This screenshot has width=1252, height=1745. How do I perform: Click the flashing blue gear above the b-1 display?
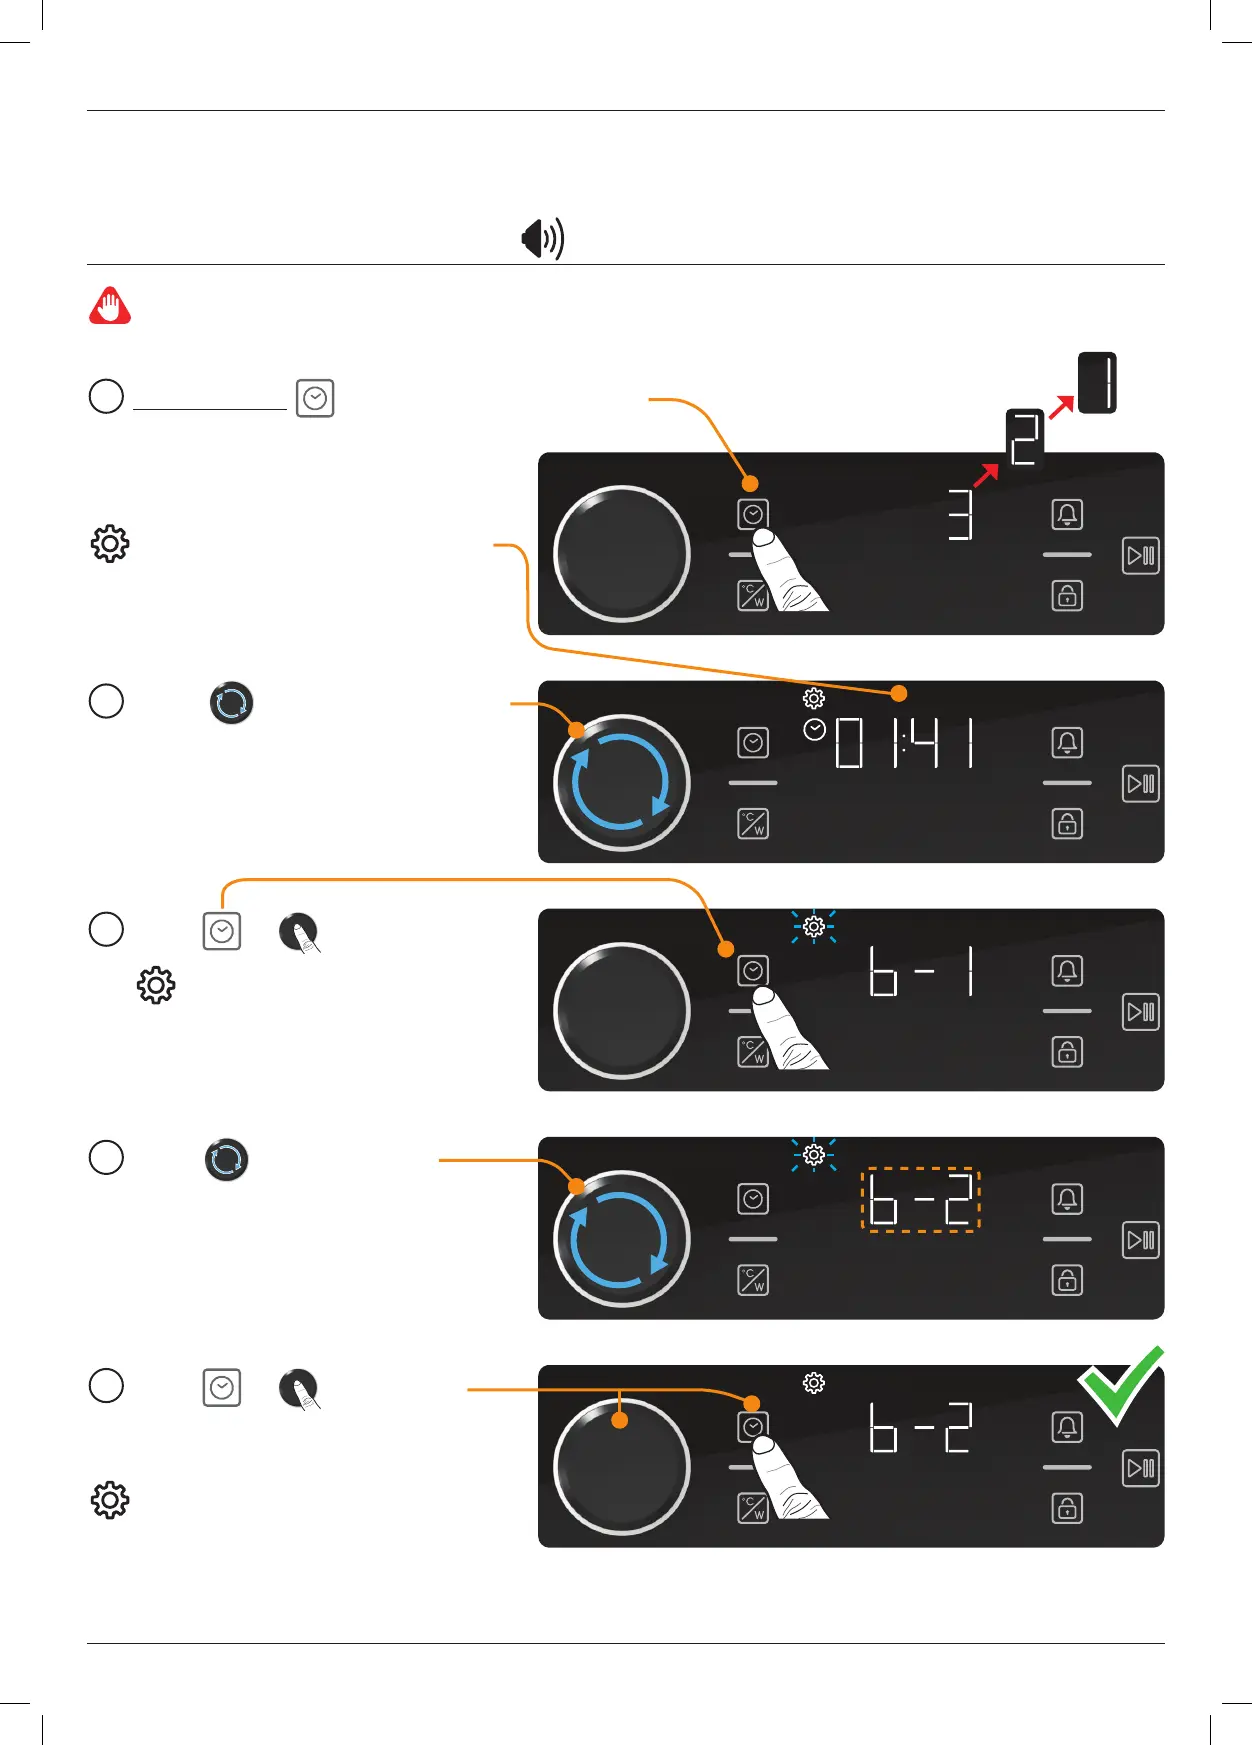814,927
